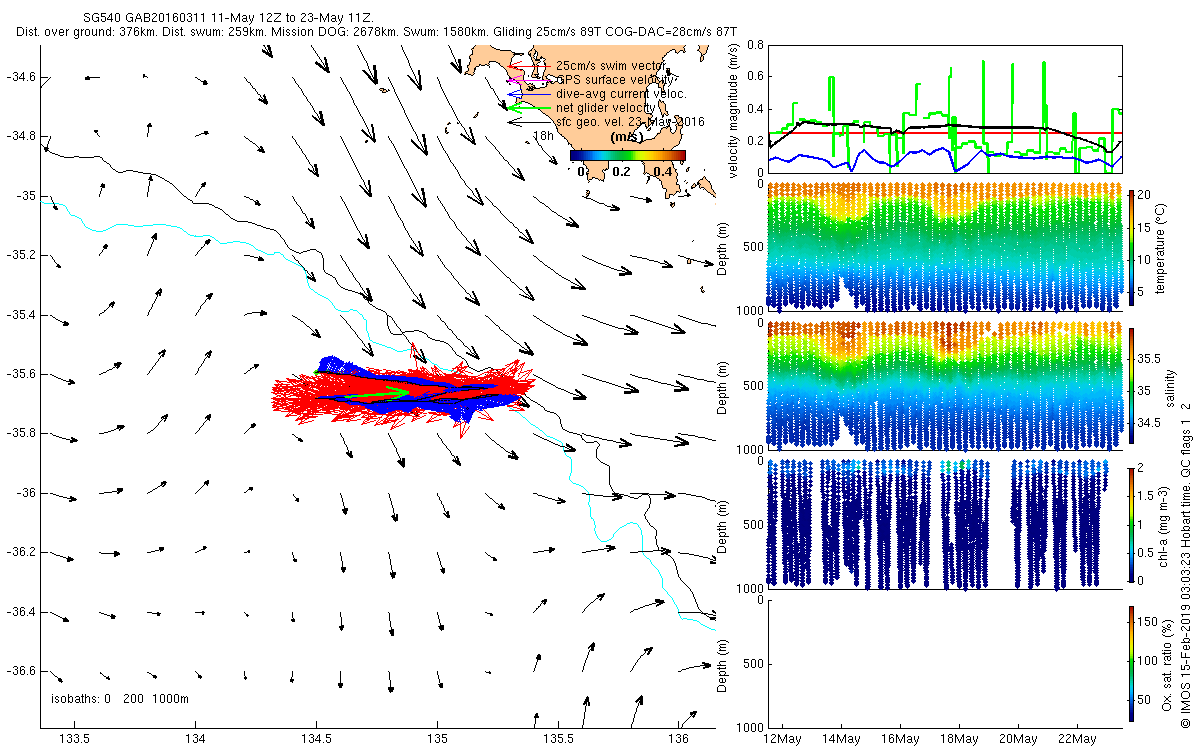Click date tick '14May'
The image size is (1200, 750).
point(841,739)
